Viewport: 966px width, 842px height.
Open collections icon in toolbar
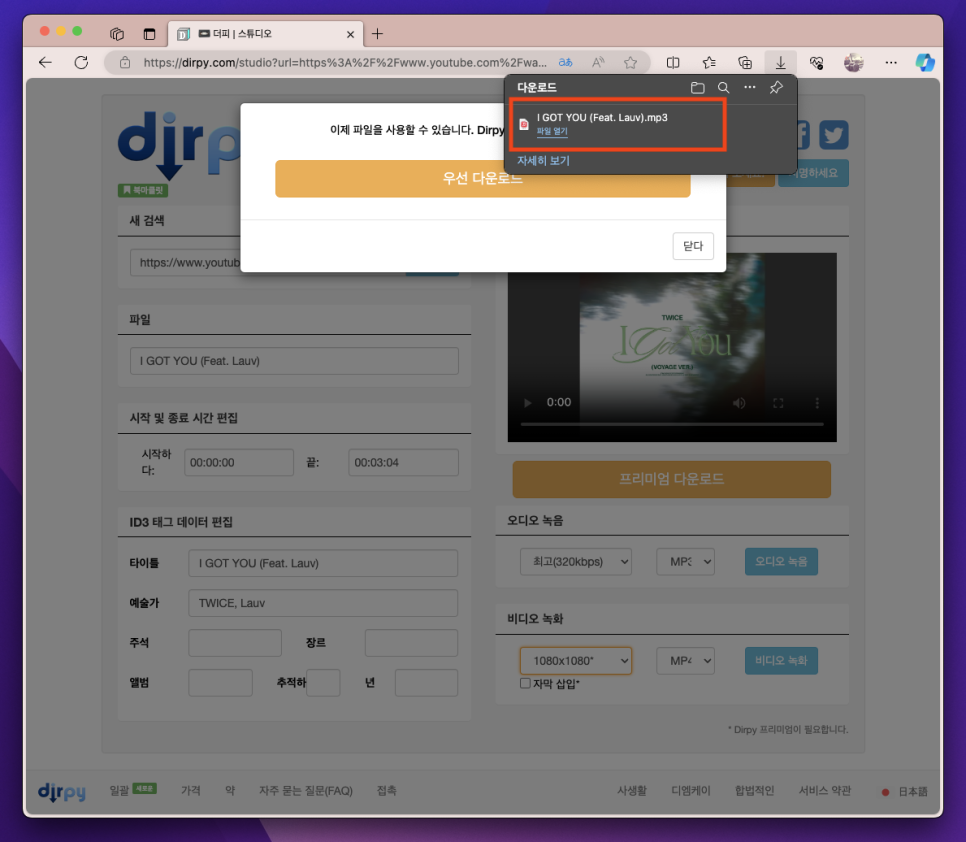click(x=745, y=62)
